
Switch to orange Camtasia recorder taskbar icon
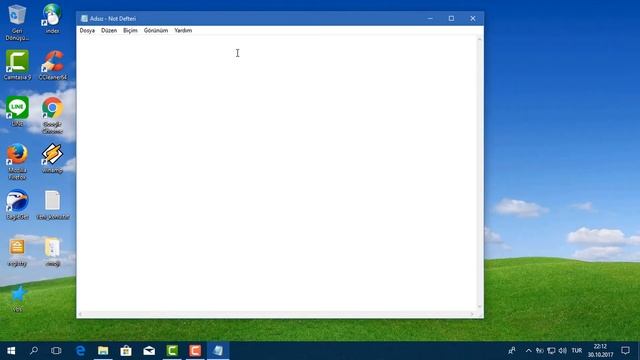tap(195, 351)
